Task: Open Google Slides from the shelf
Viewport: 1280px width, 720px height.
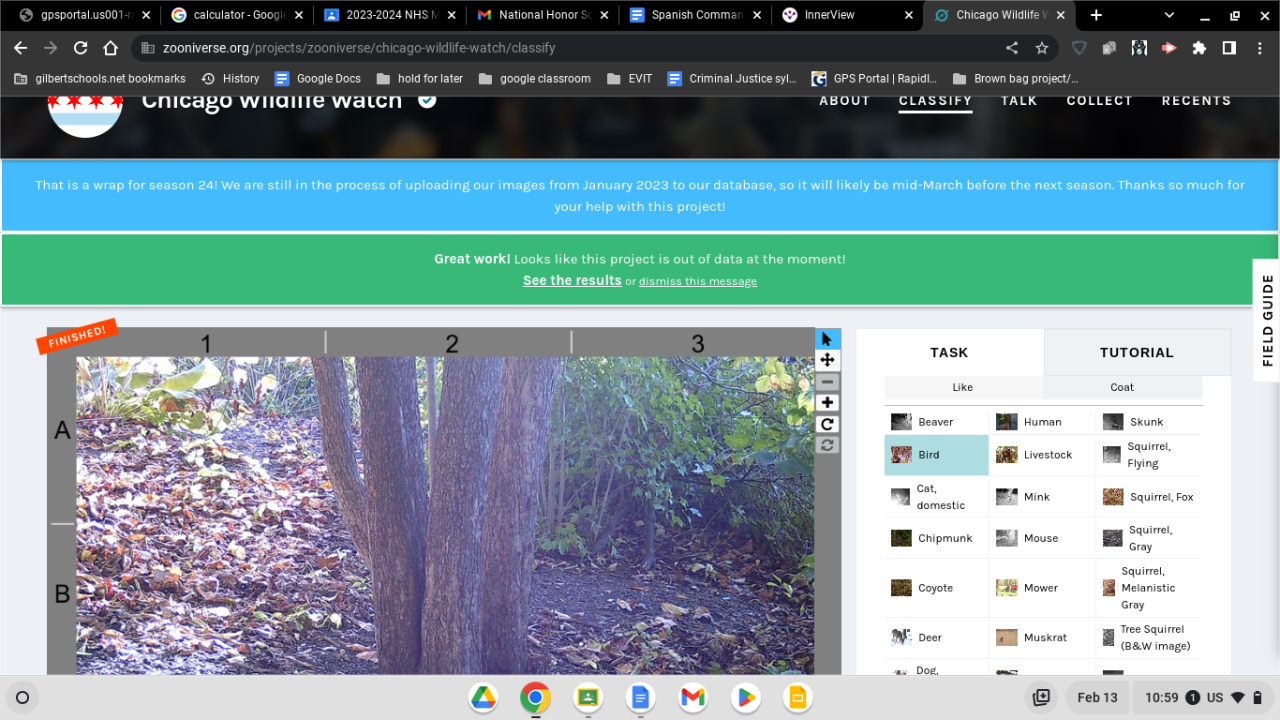Action: (x=798, y=698)
